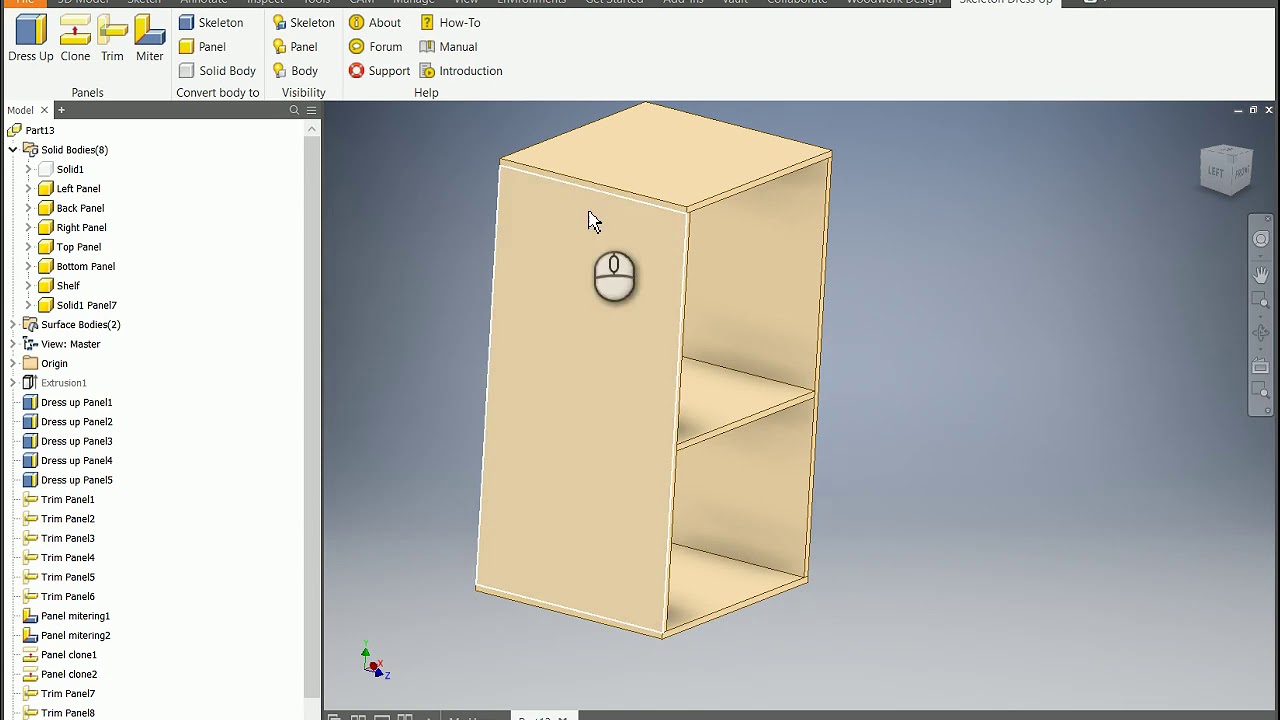Select Panel clone1 feature
The width and height of the screenshot is (1280, 720).
(60, 654)
